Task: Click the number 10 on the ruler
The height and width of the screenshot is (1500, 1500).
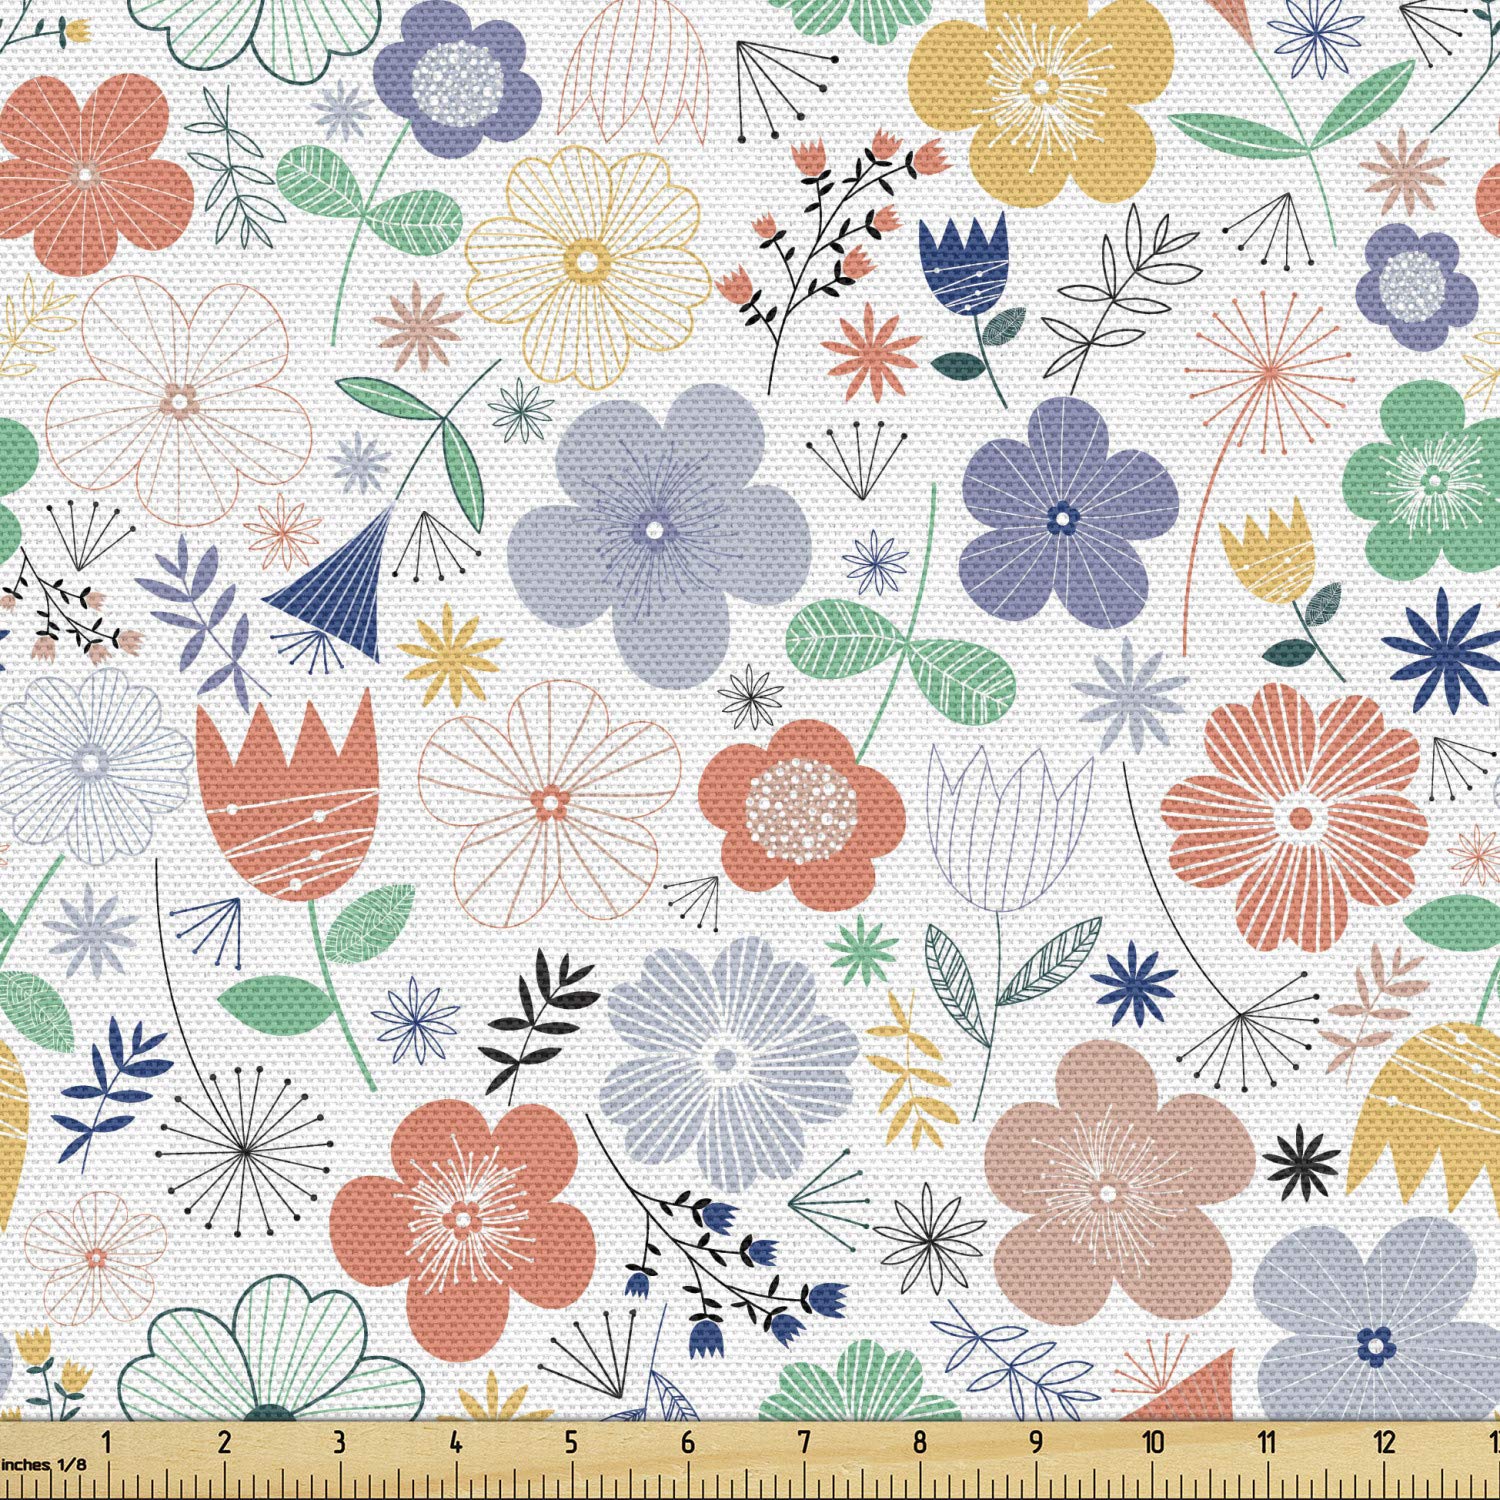Action: tap(1153, 1441)
